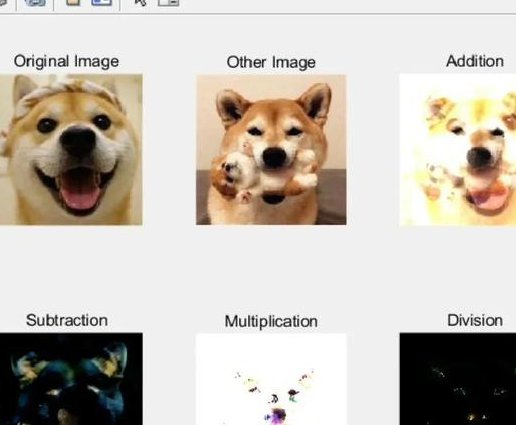The width and height of the screenshot is (516, 425).
Task: Click the black nose in Original Image
Action: (x=78, y=142)
